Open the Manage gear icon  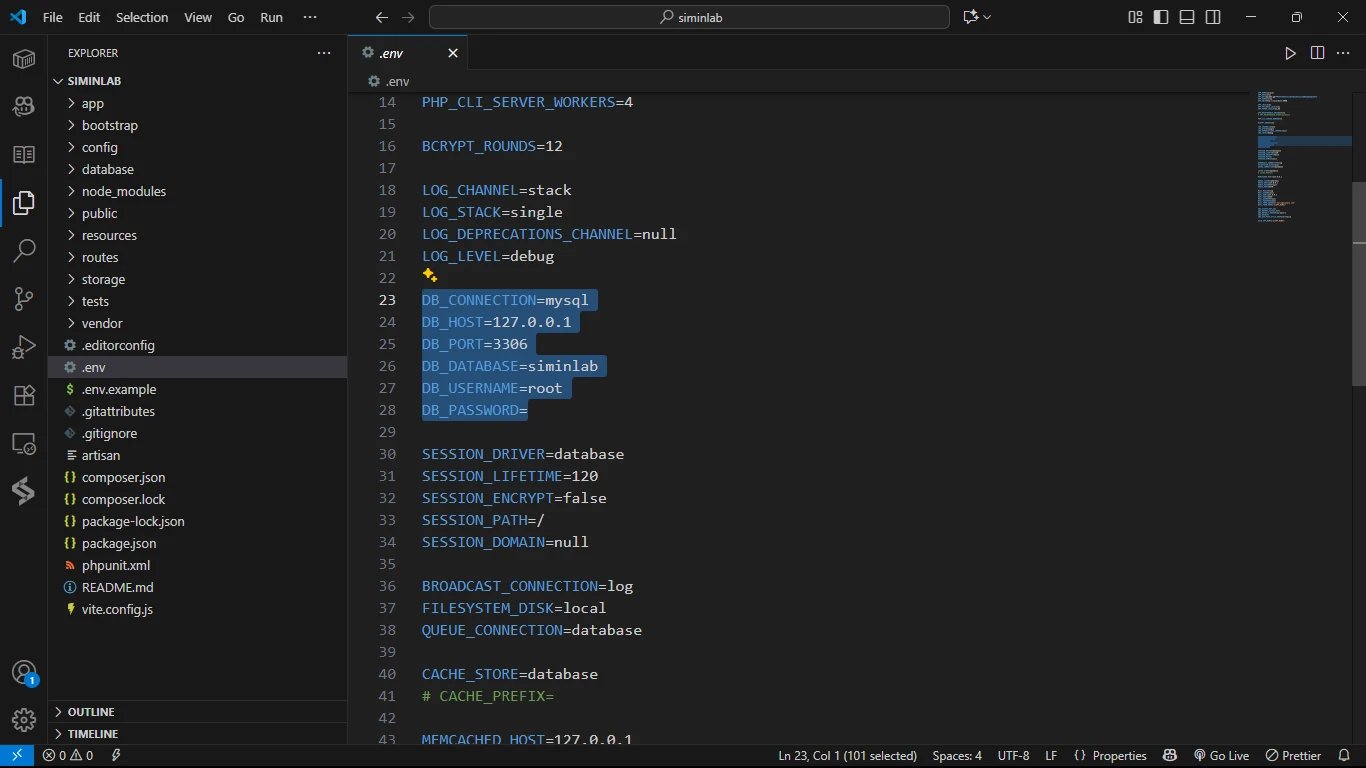(24, 719)
